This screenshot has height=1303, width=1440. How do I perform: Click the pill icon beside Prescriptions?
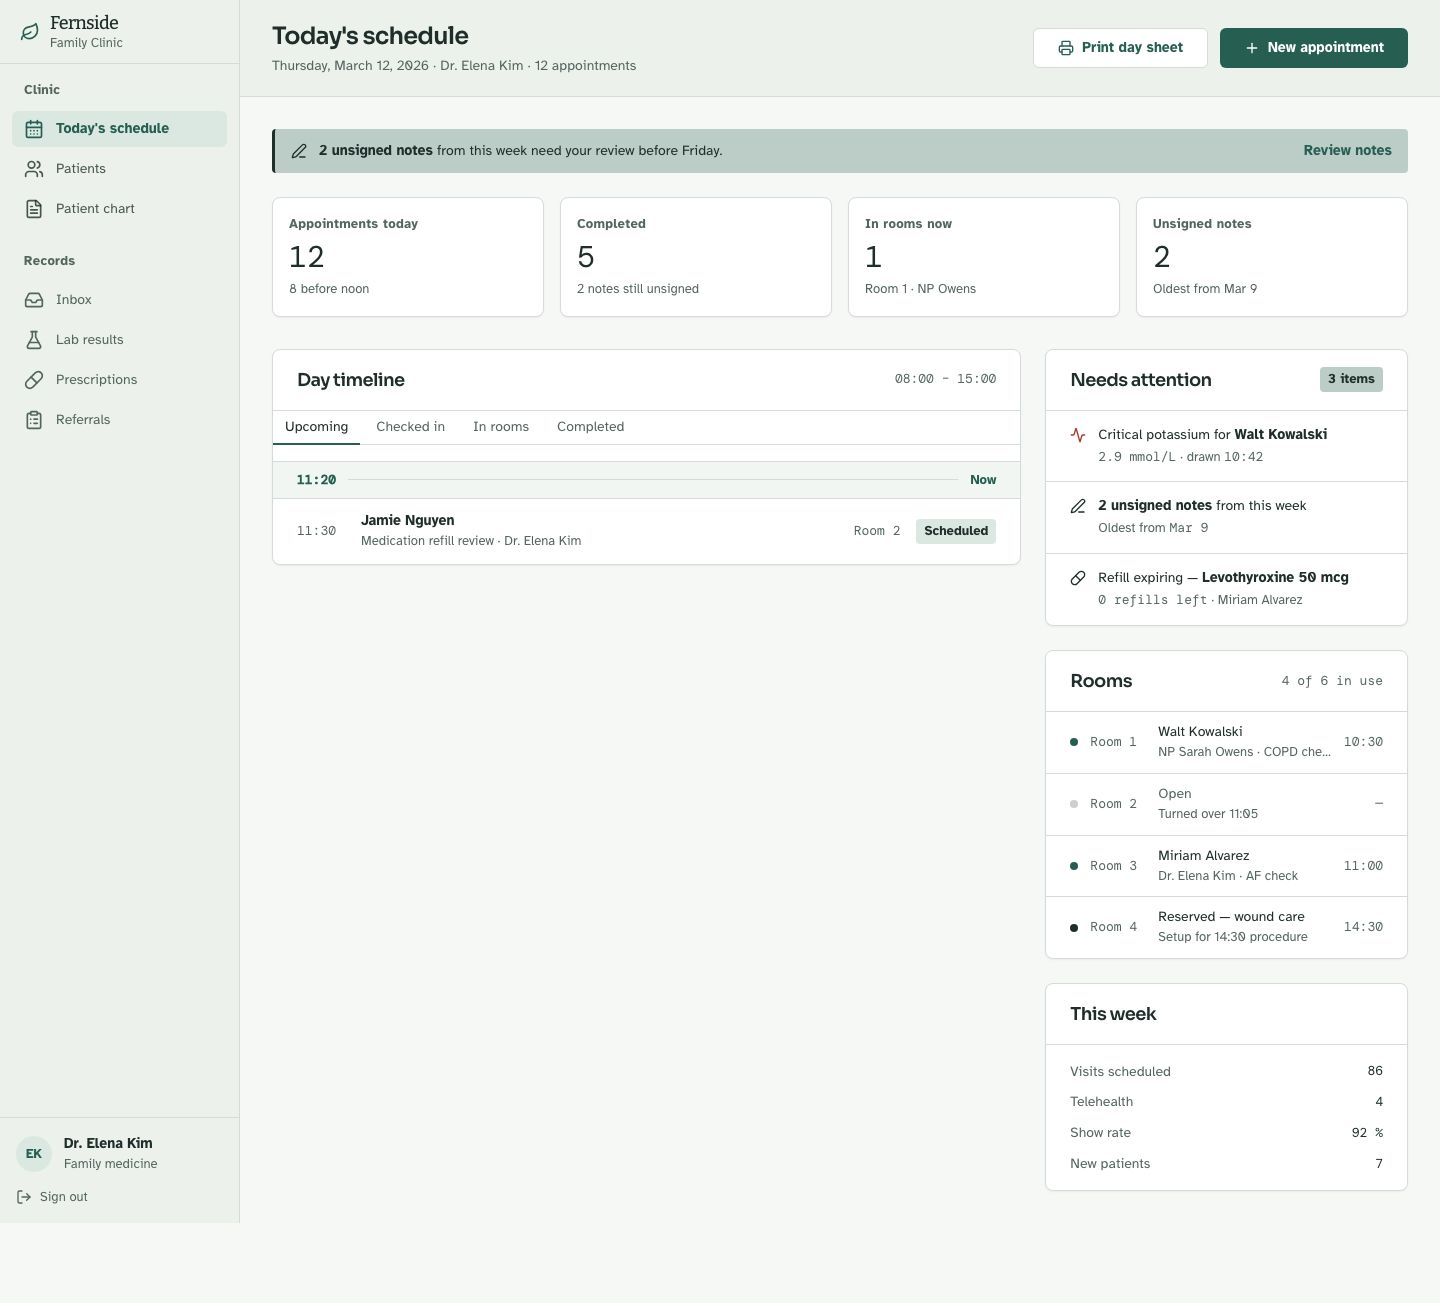point(34,380)
